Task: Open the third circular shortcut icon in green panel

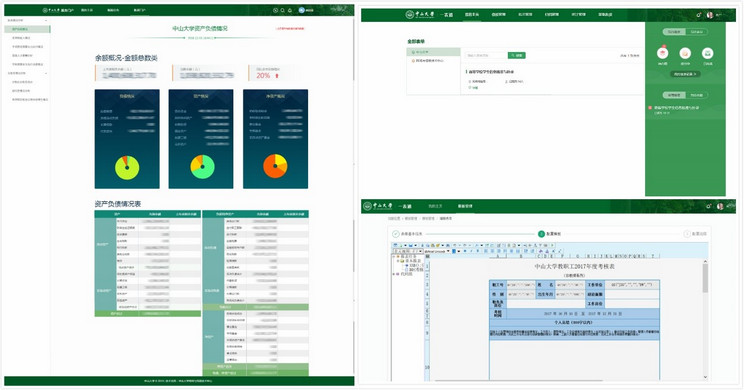Action: click(x=707, y=53)
